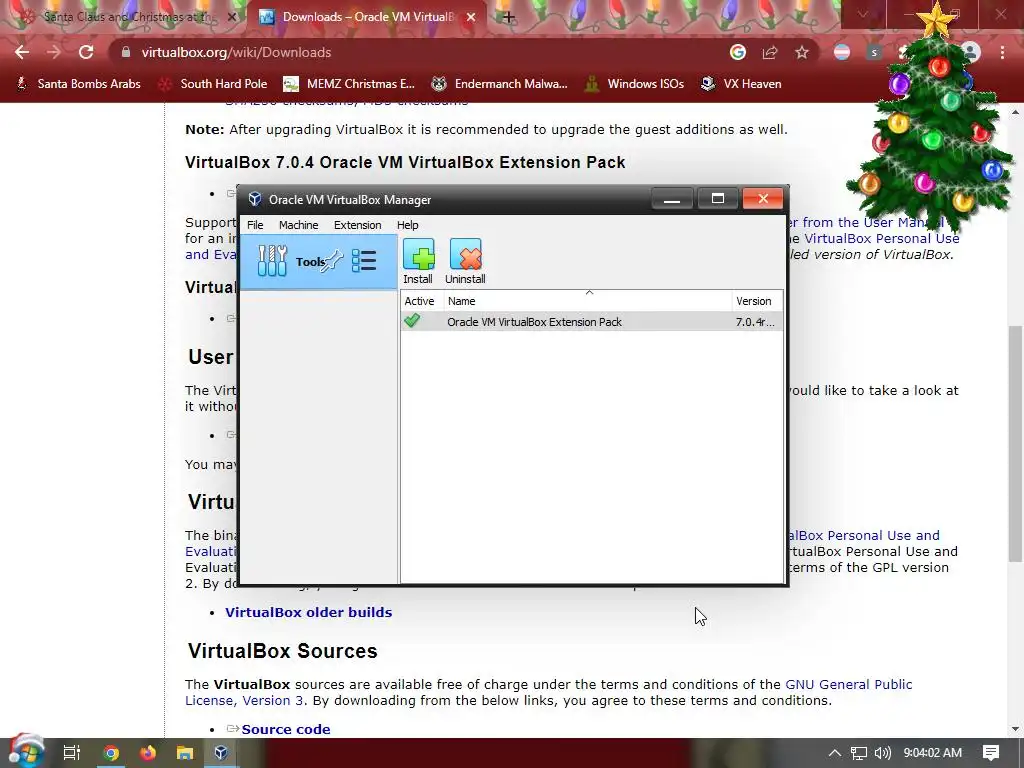Sort by the Name column header
The image size is (1024, 768).
tap(588, 300)
